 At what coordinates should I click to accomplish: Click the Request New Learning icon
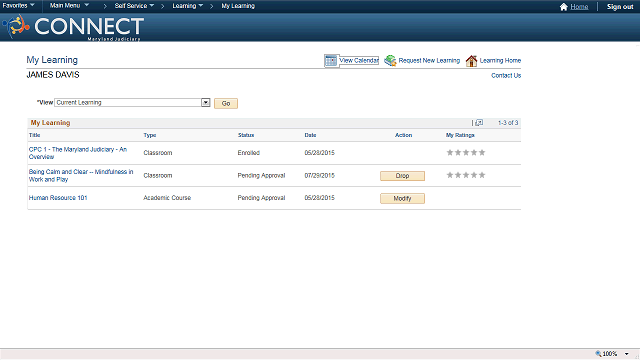(390, 60)
